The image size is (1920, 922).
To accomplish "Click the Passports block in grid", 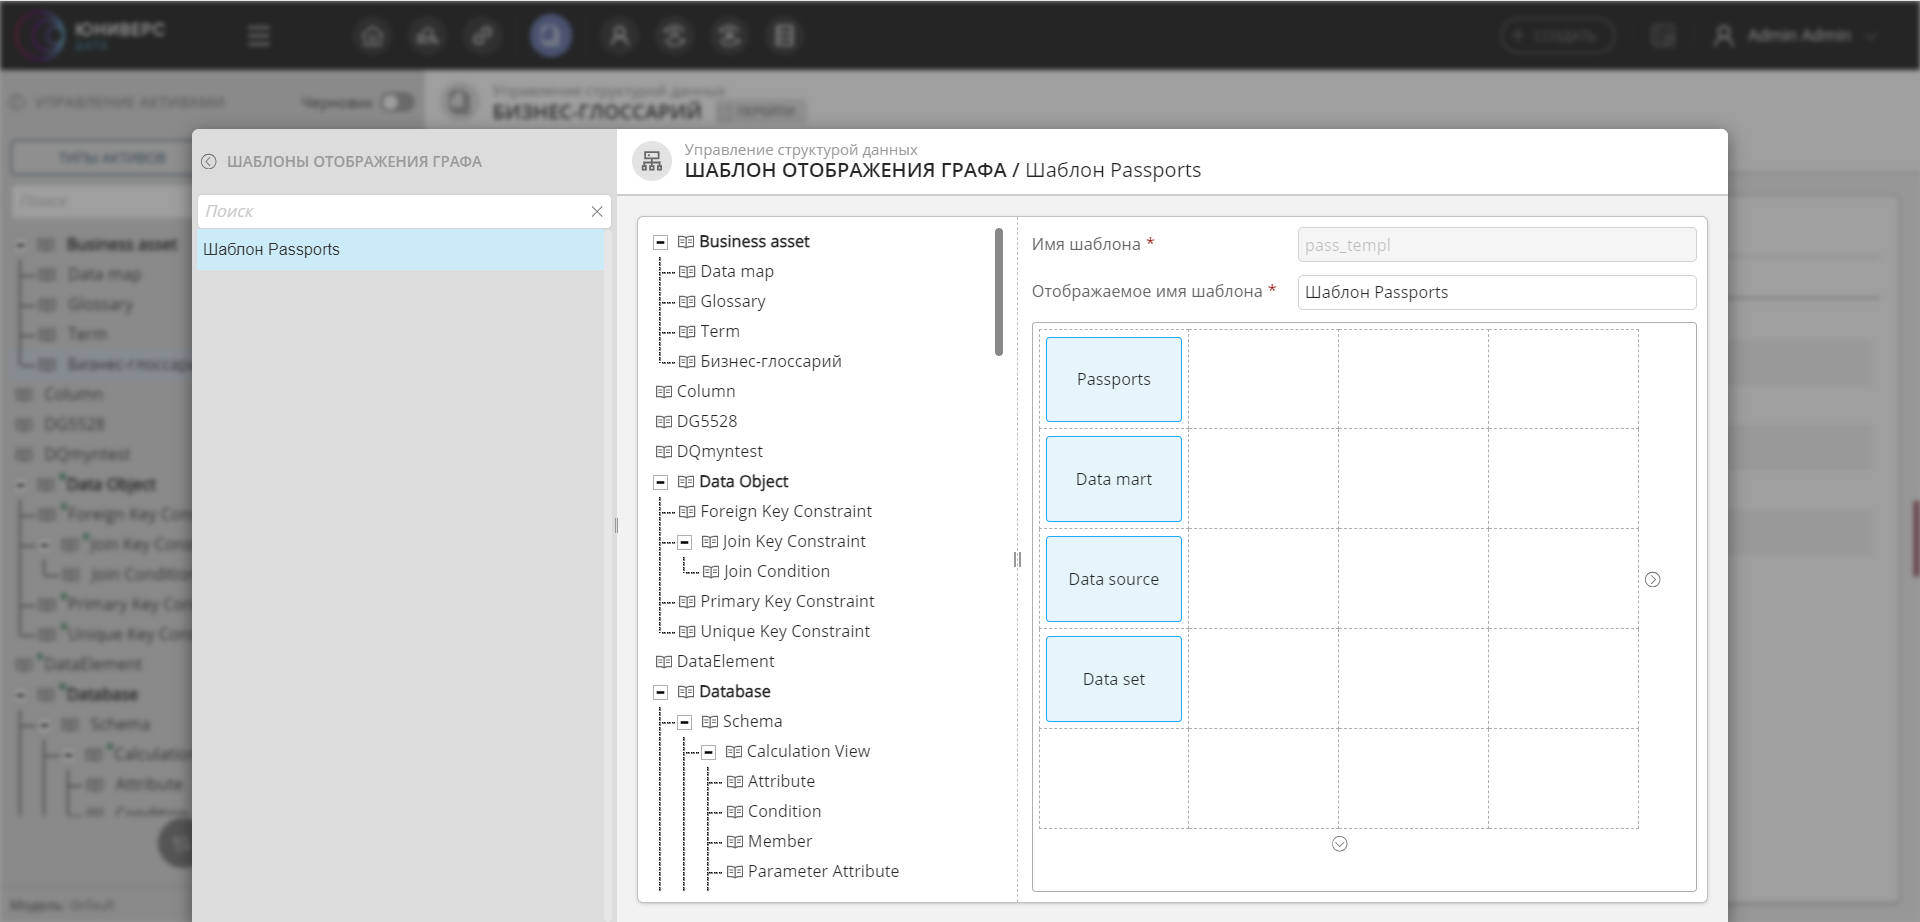I will 1113,380.
